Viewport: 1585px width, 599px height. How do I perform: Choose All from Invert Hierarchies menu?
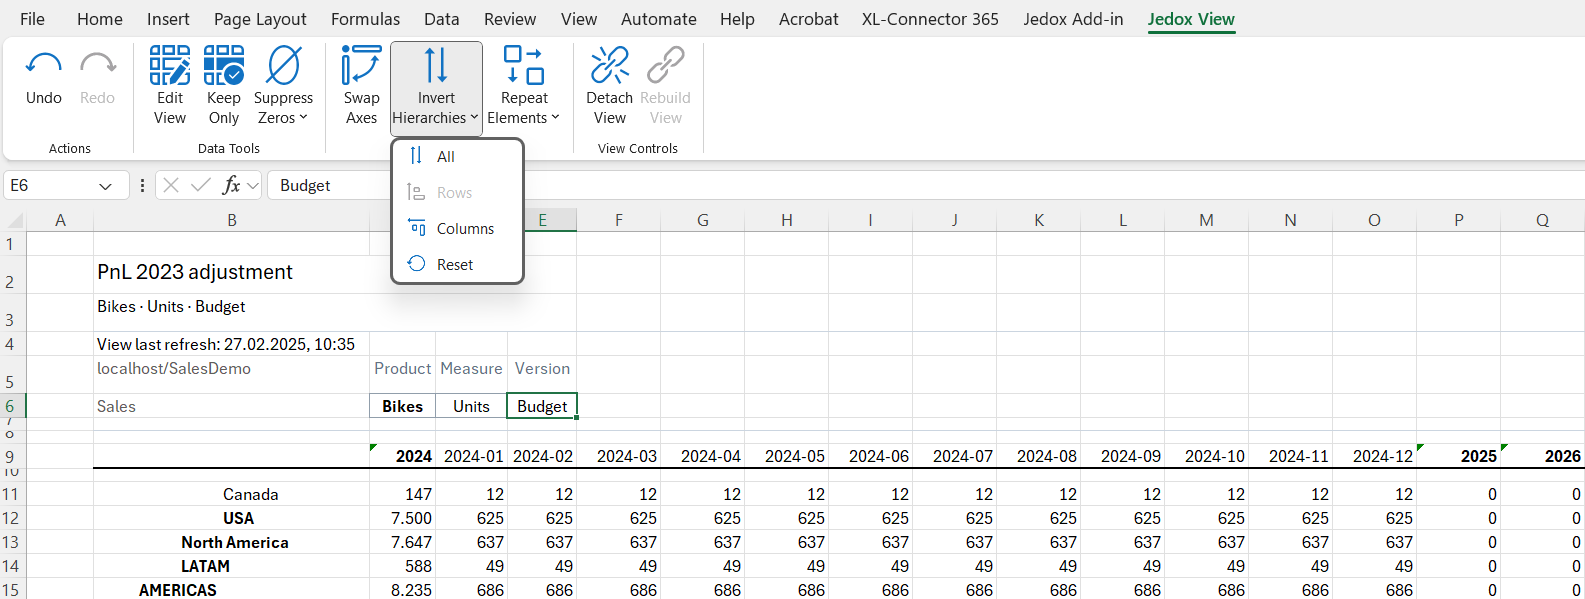point(446,157)
